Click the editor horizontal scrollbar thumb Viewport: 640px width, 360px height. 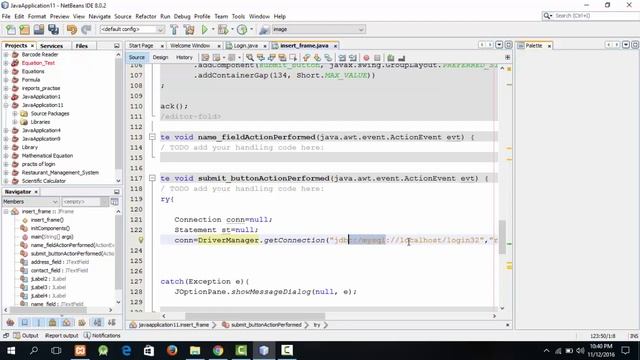[255, 316]
